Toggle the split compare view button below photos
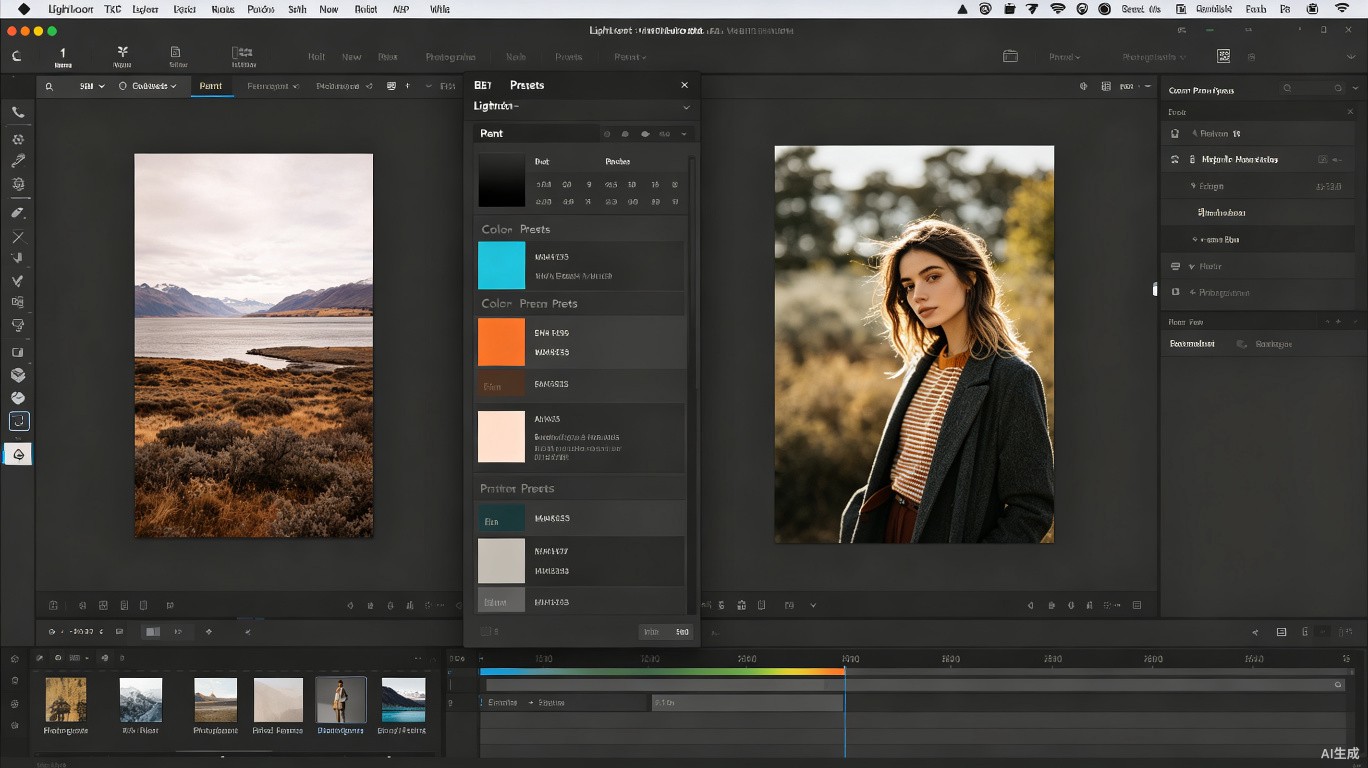 152,632
